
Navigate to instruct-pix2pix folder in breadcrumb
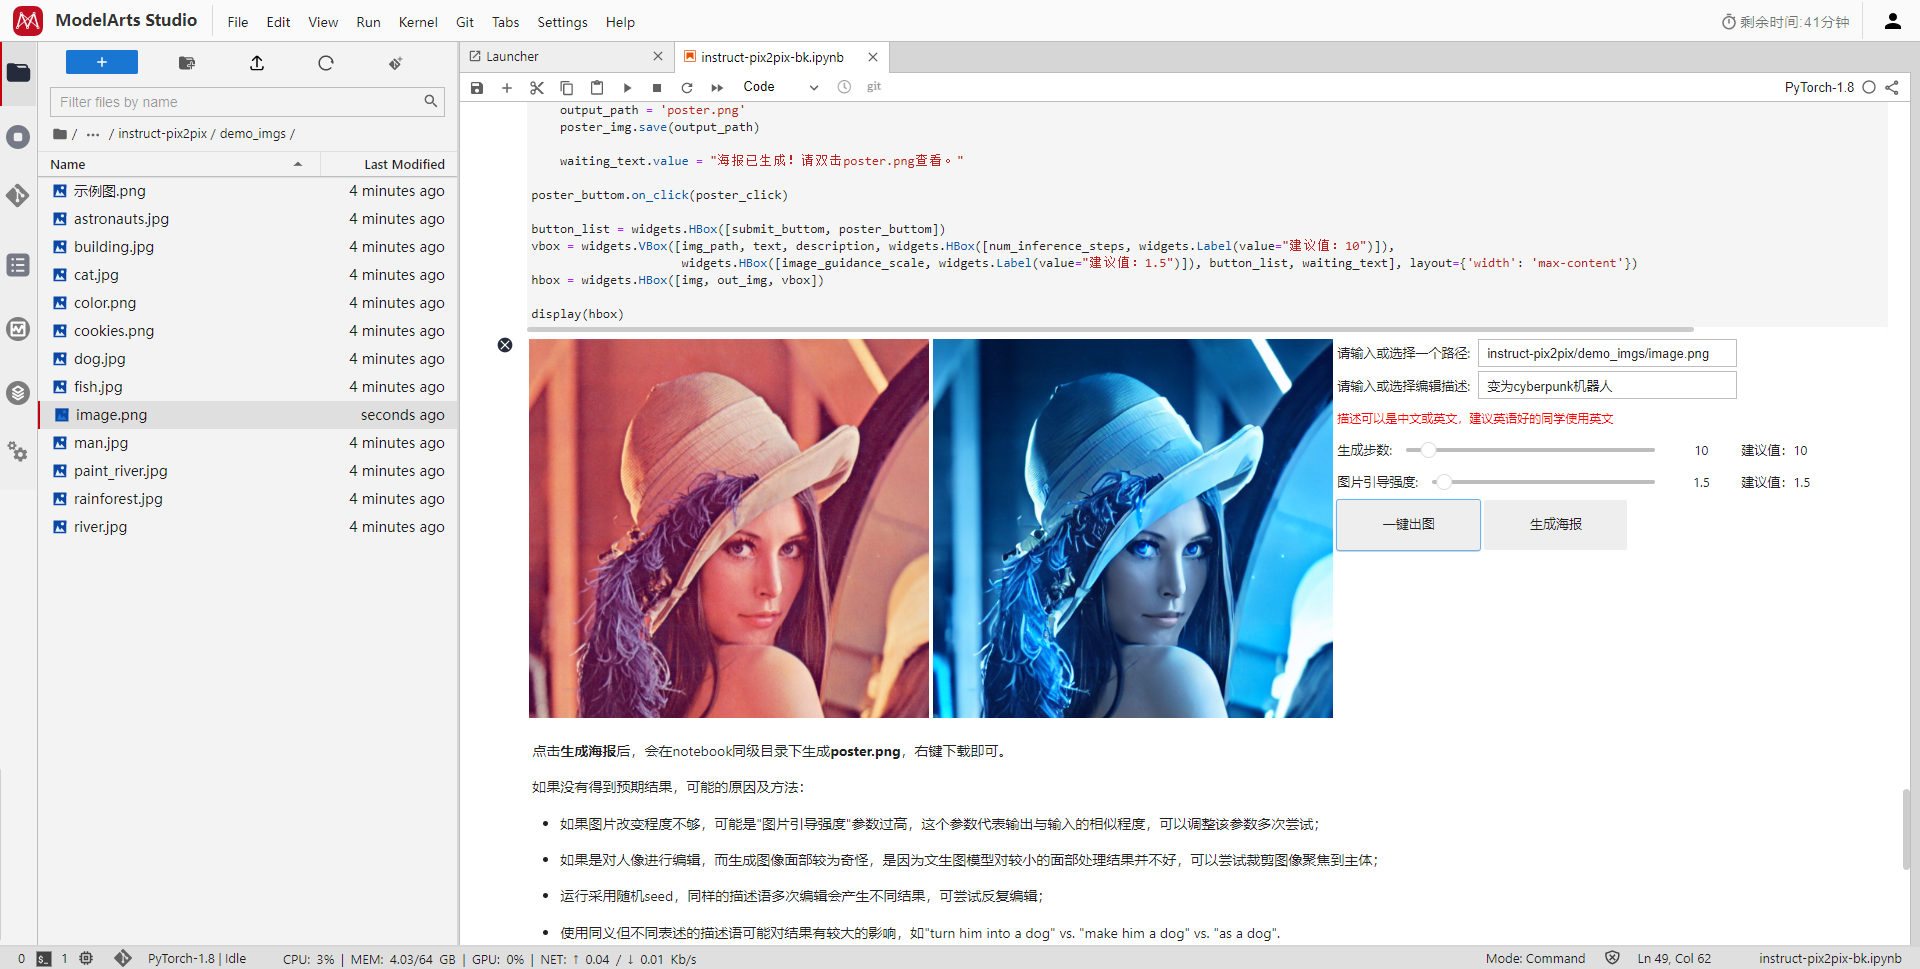tap(162, 134)
